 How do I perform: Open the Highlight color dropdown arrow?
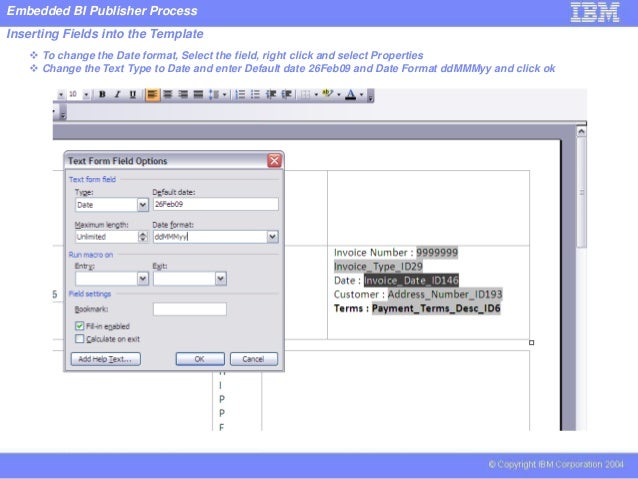pyautogui.click(x=339, y=95)
